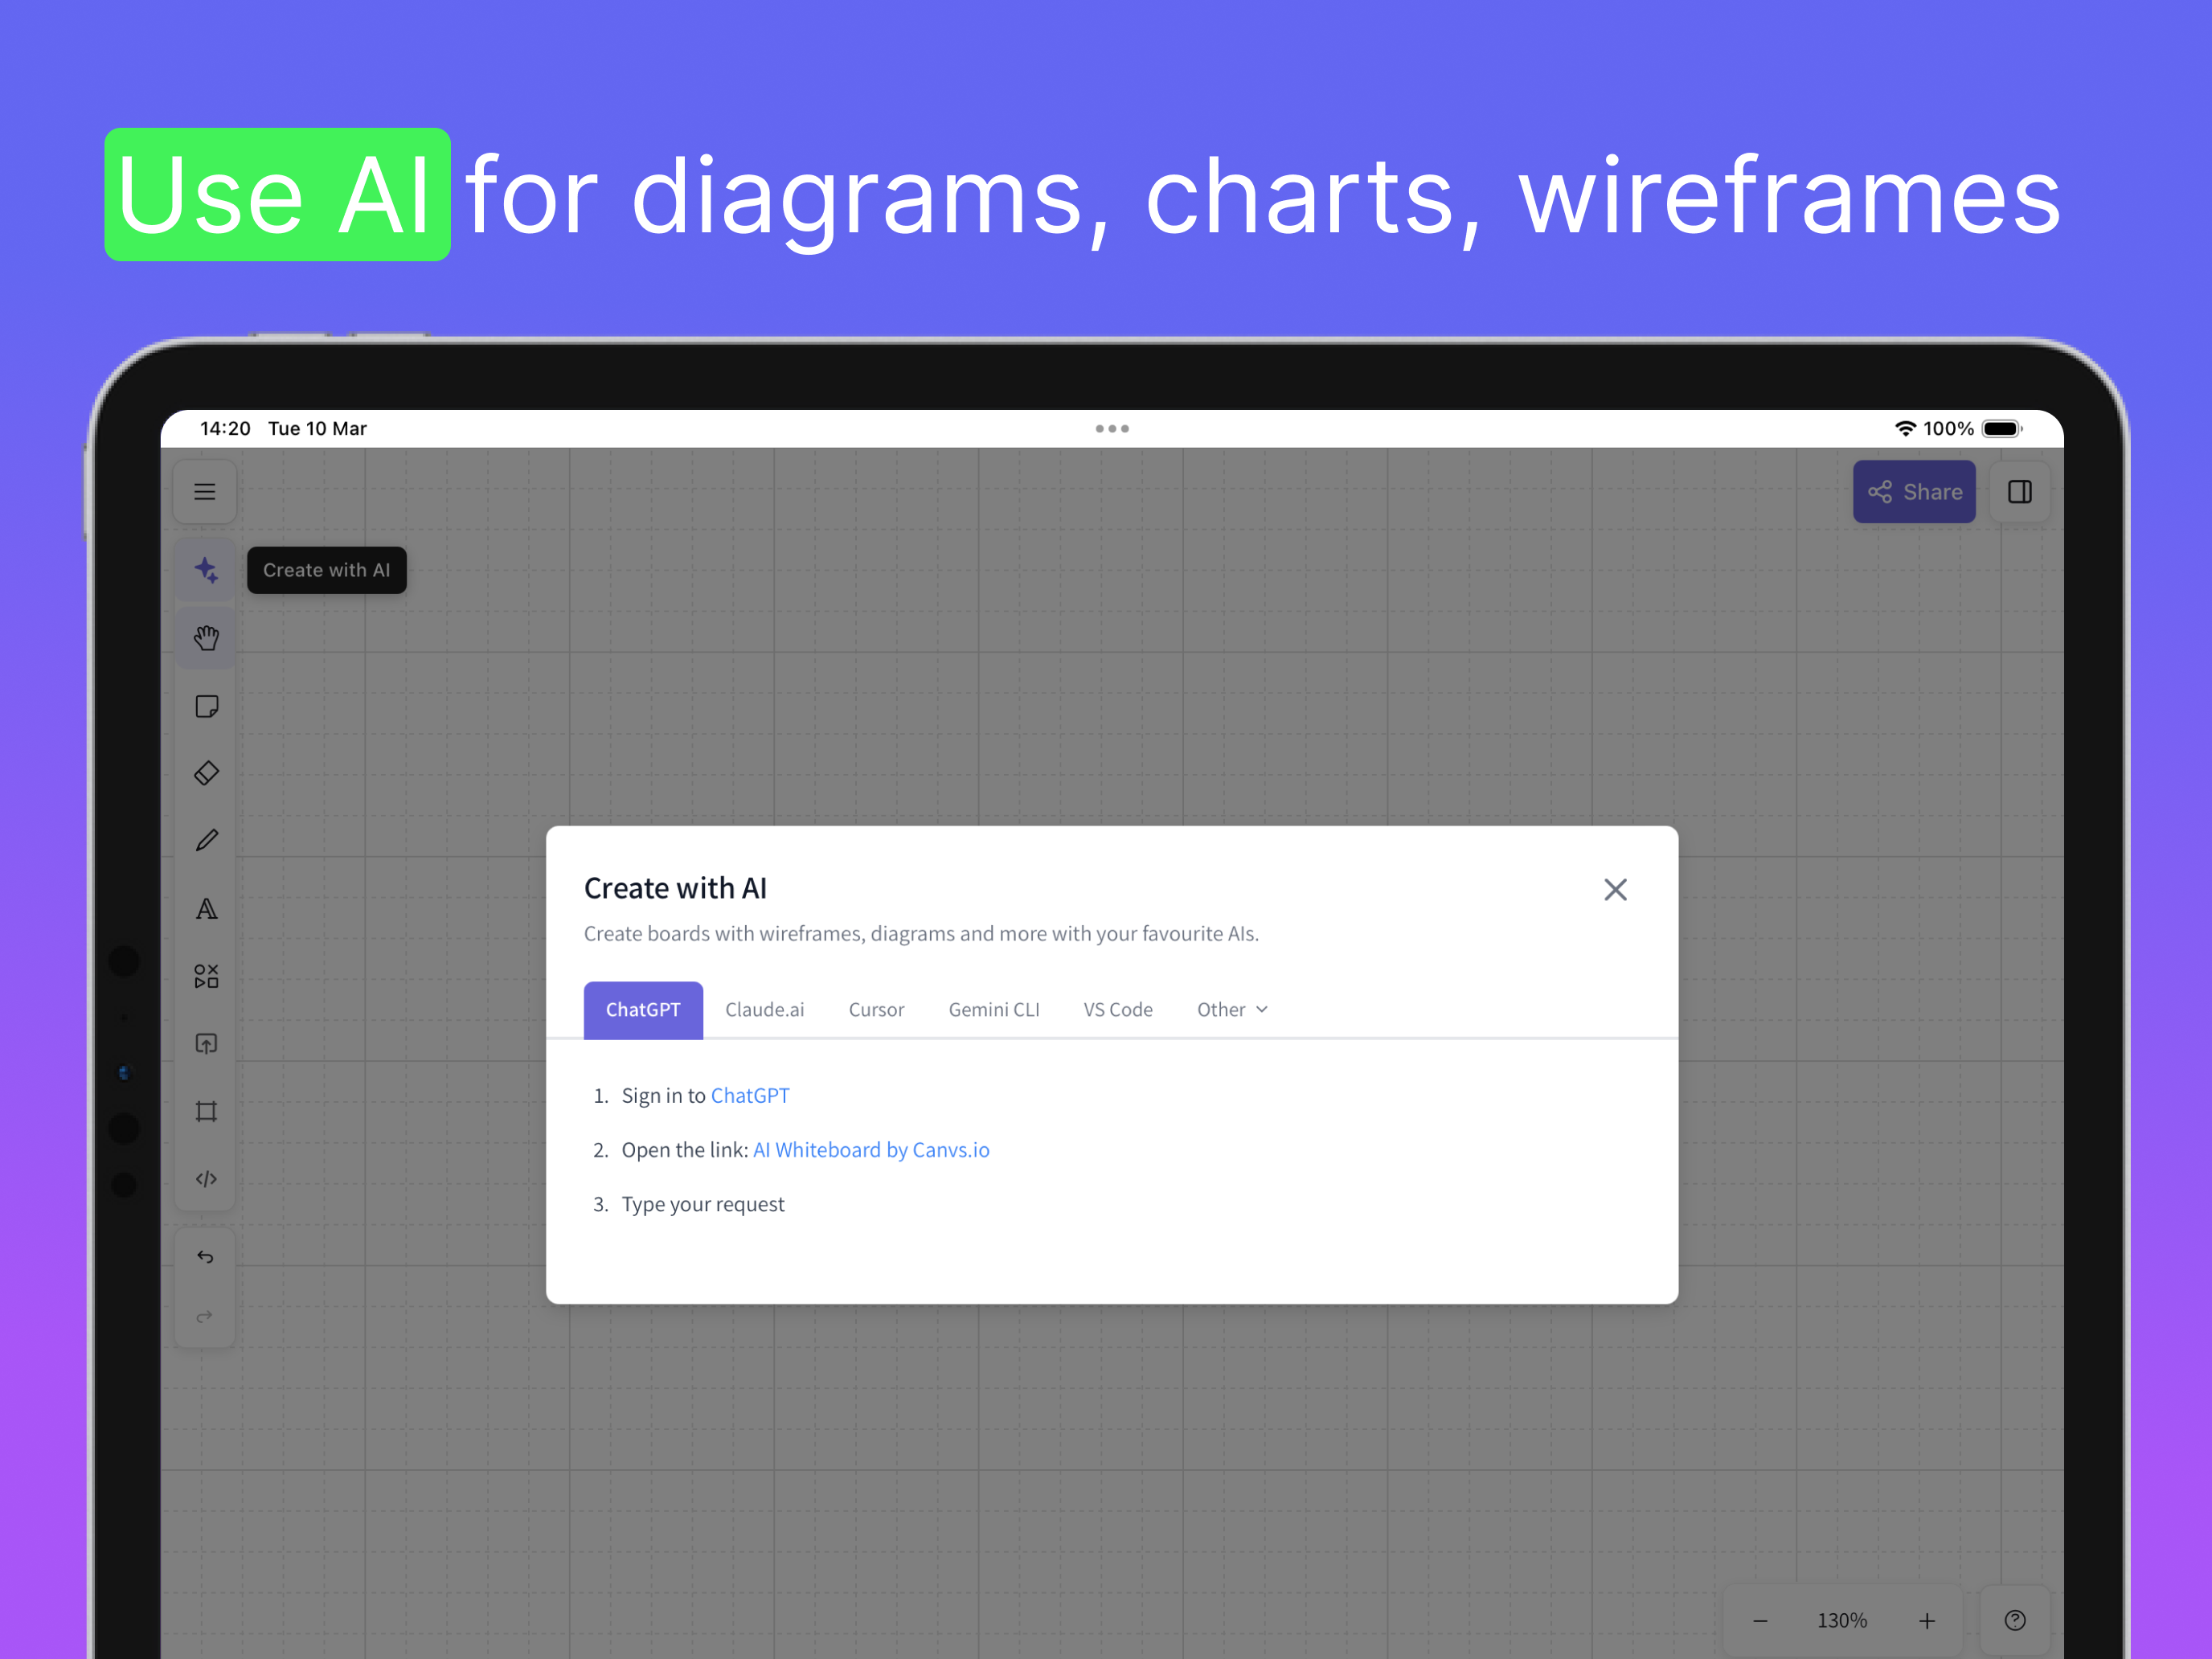Click the 14:20 clock in status bar
Image resolution: width=2212 pixels, height=1659 pixels.
pos(225,429)
